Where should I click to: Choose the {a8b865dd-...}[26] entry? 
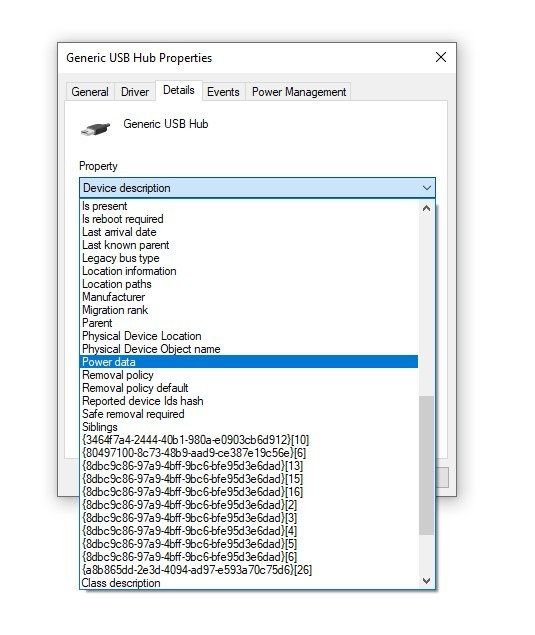pyautogui.click(x=249, y=570)
